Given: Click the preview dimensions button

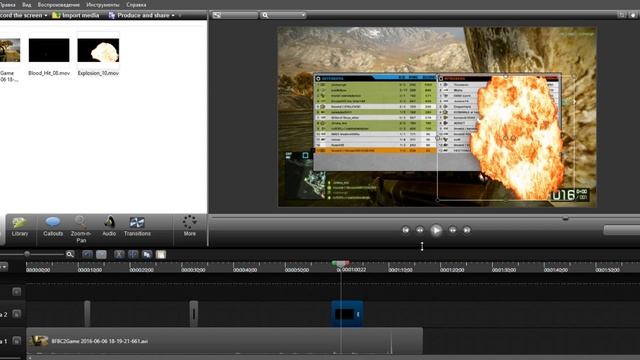Looking at the screenshot, I should pyautogui.click(x=235, y=15).
